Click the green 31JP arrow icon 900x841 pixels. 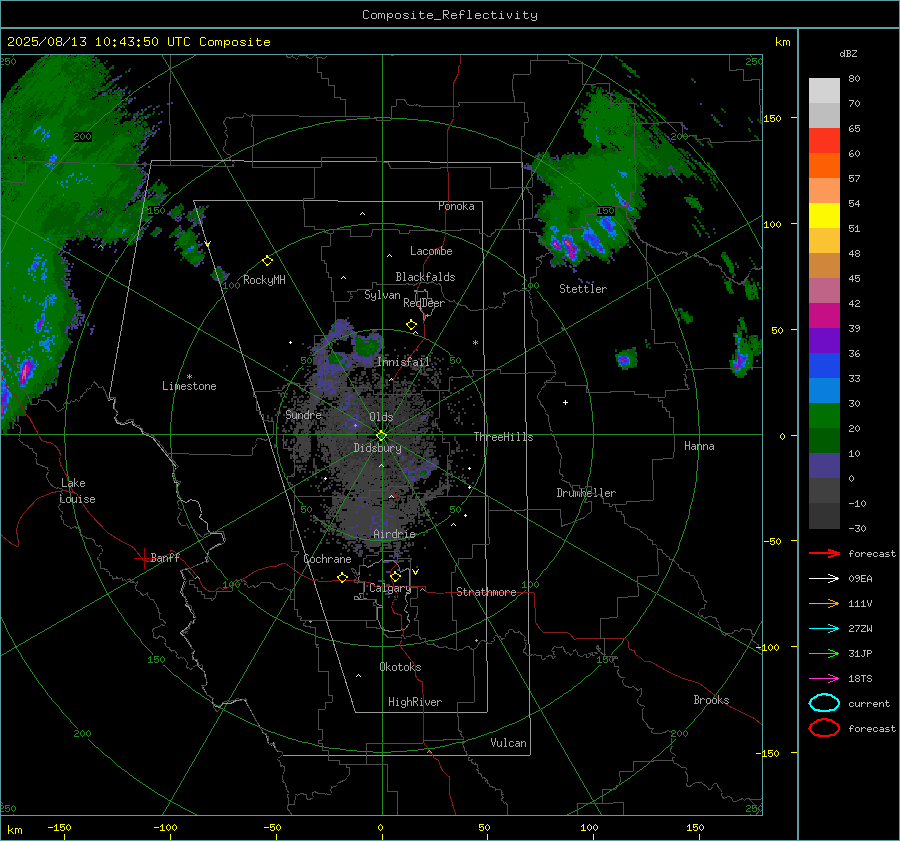(x=824, y=653)
